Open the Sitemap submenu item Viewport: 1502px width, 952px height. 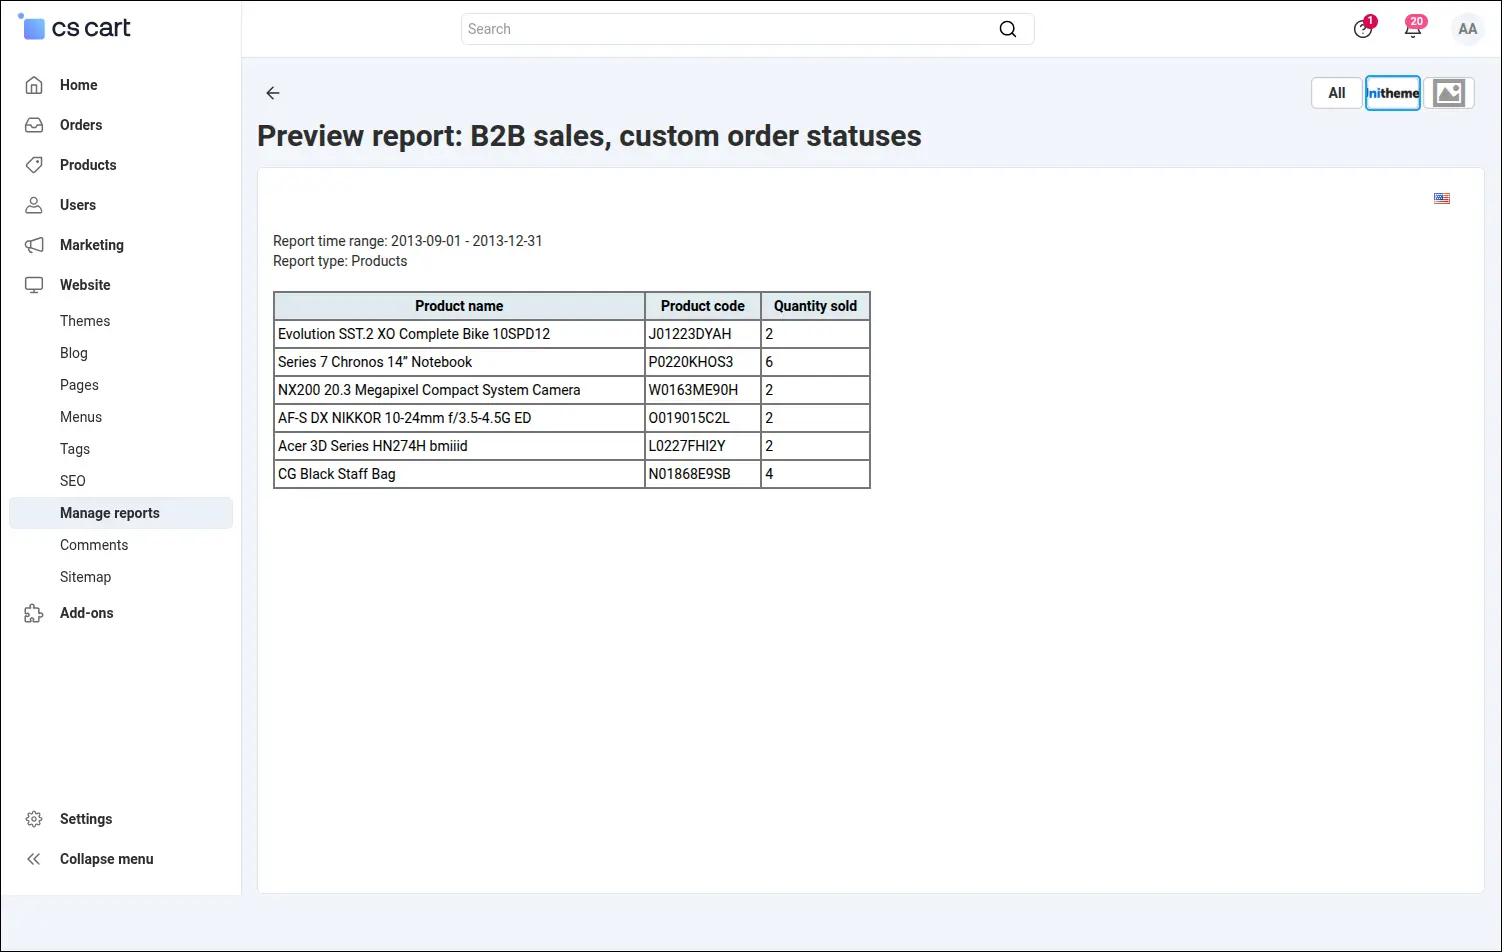pyautogui.click(x=86, y=577)
